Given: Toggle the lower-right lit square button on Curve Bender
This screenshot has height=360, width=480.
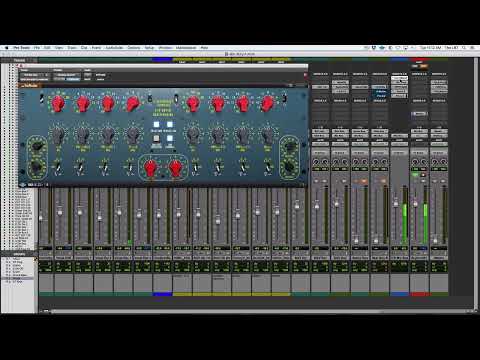Looking at the screenshot, I should (x=170, y=138).
